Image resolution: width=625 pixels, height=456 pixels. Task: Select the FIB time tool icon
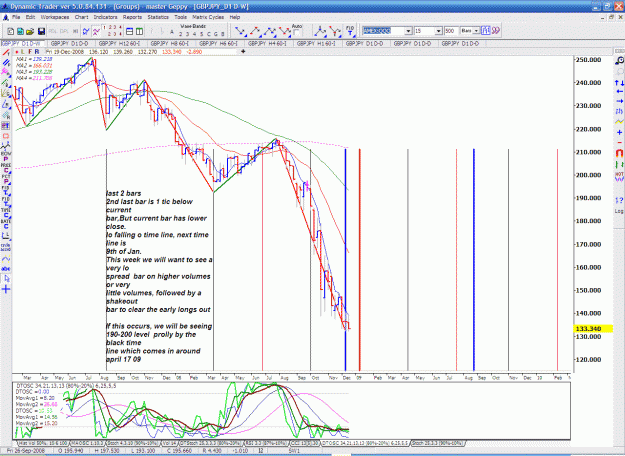[350, 31]
